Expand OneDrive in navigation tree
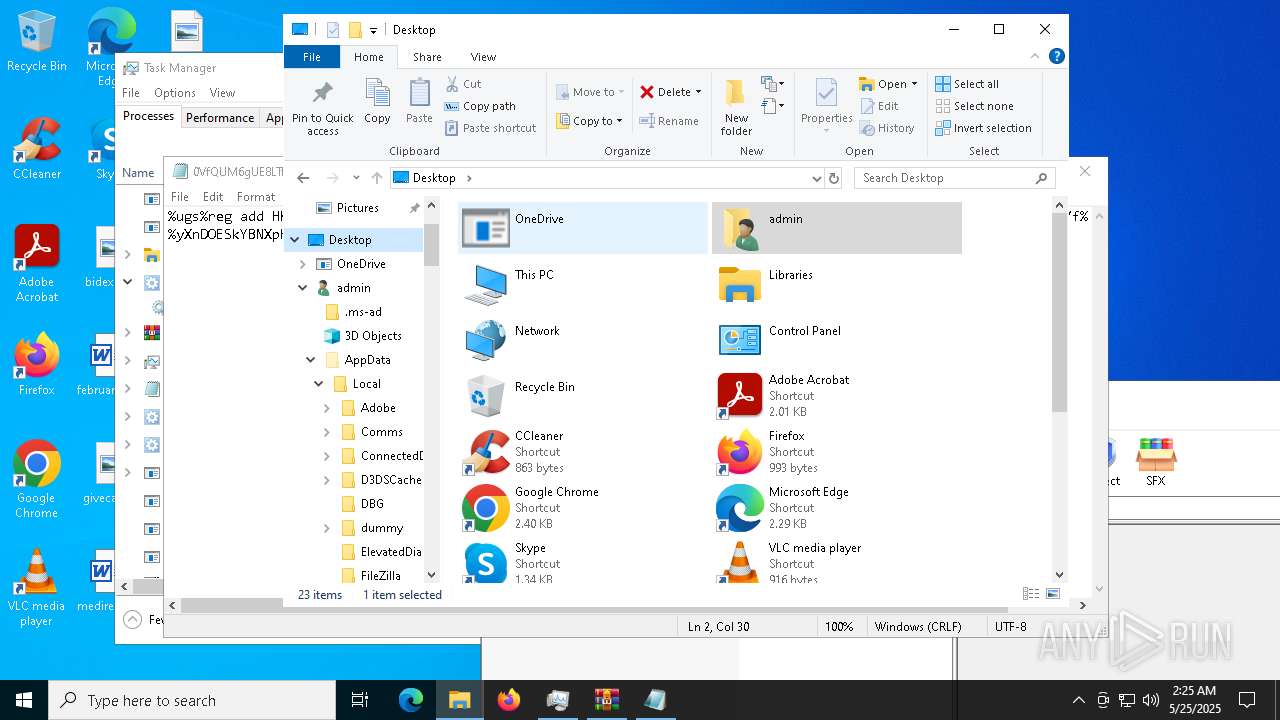 tap(303, 264)
